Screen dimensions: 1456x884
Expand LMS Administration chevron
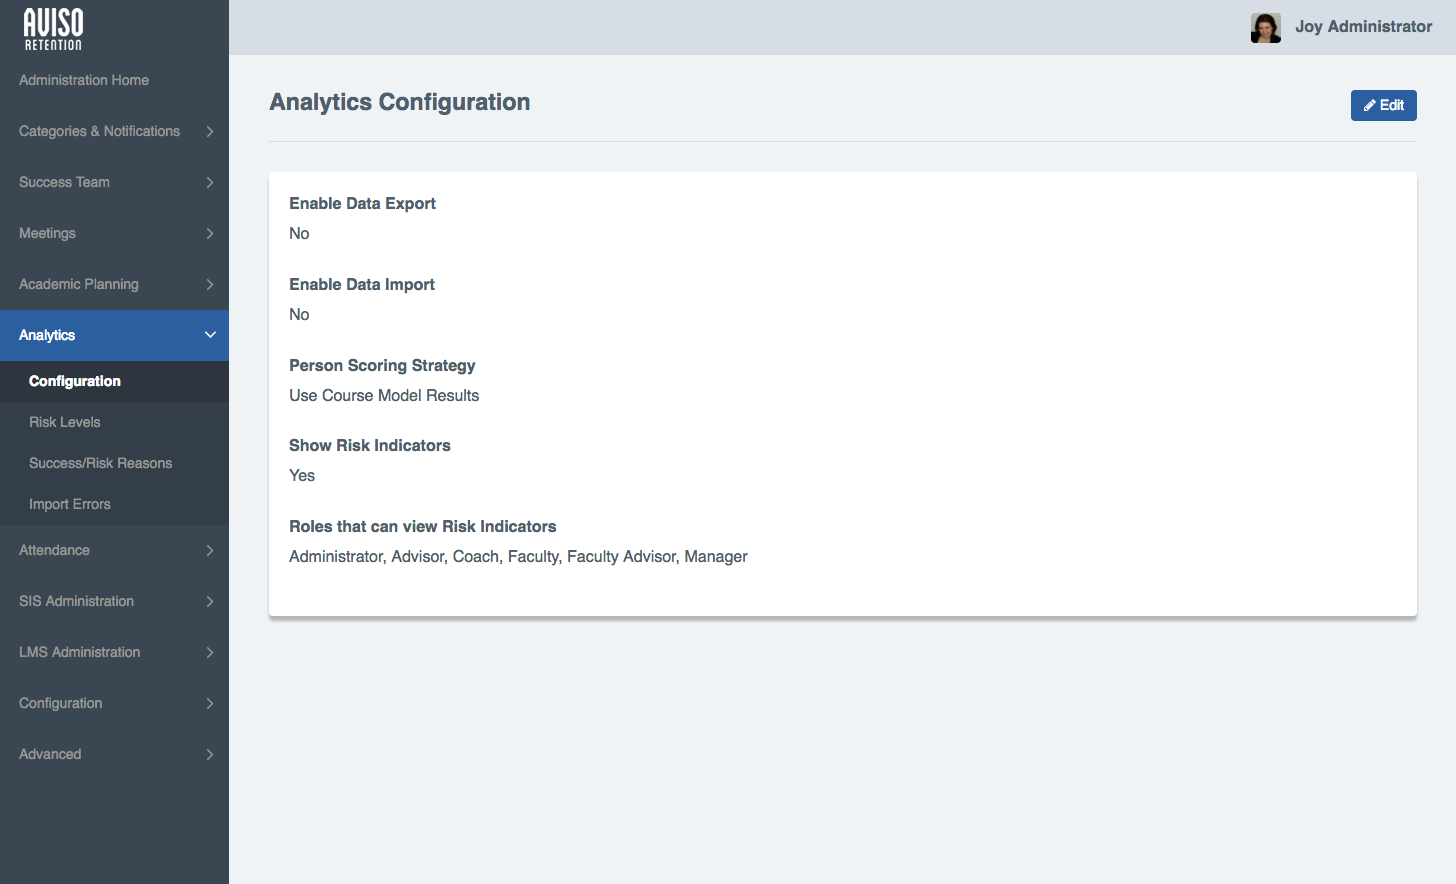click(x=210, y=652)
